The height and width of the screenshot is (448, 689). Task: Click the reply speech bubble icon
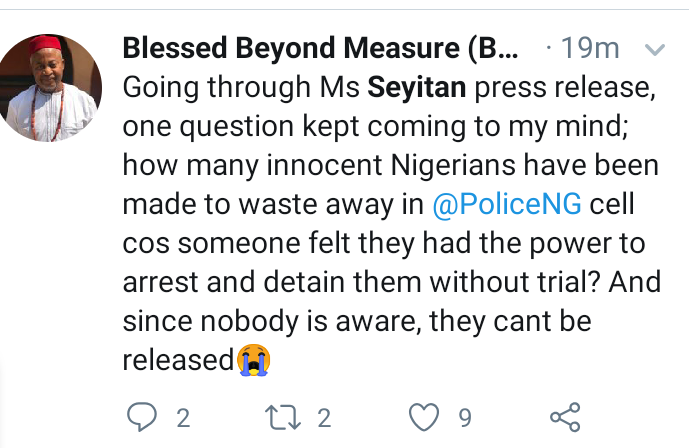(141, 415)
